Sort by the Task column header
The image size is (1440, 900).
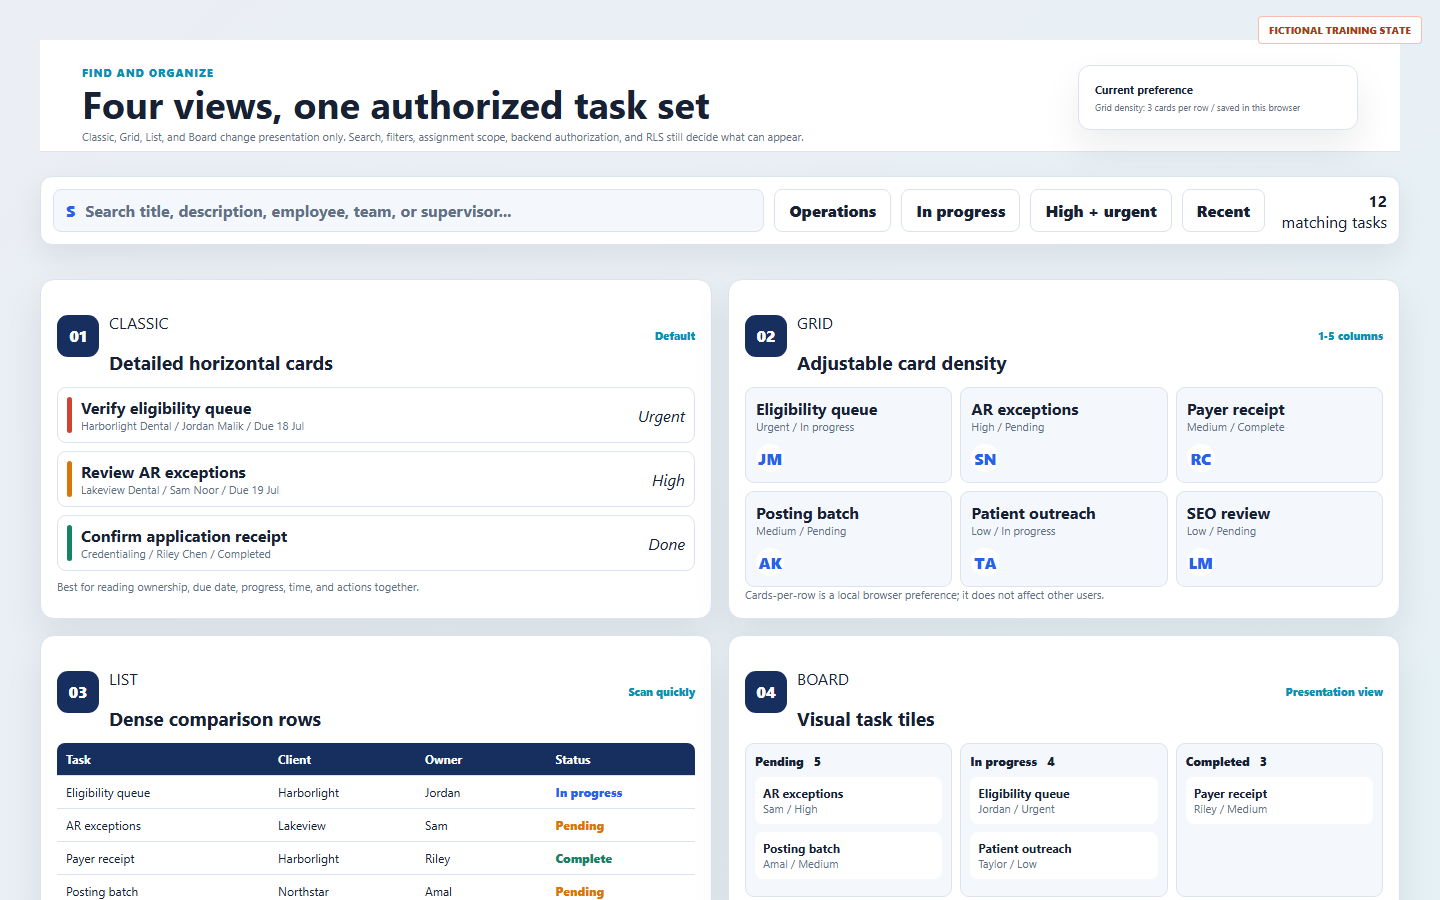coord(78,760)
